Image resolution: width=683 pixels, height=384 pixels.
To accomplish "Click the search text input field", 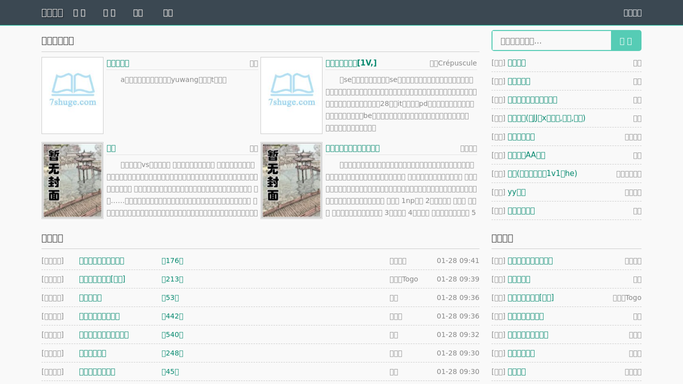I will pyautogui.click(x=551, y=41).
